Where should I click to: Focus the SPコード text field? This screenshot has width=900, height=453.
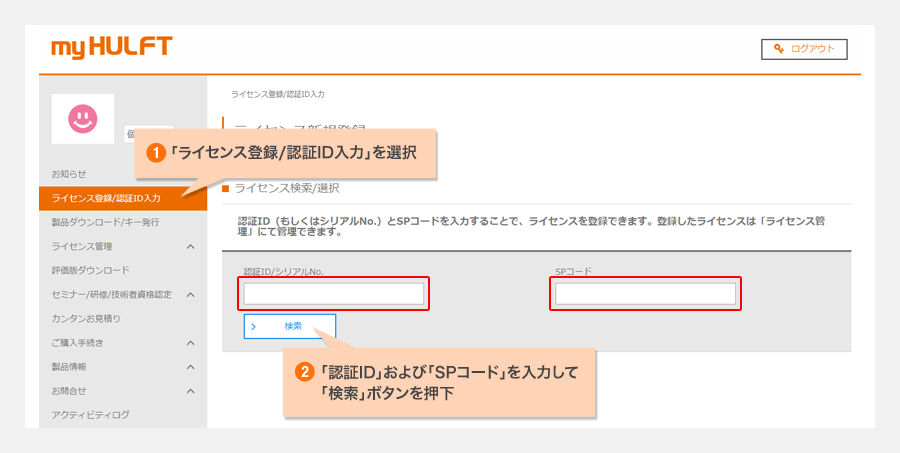(645, 294)
